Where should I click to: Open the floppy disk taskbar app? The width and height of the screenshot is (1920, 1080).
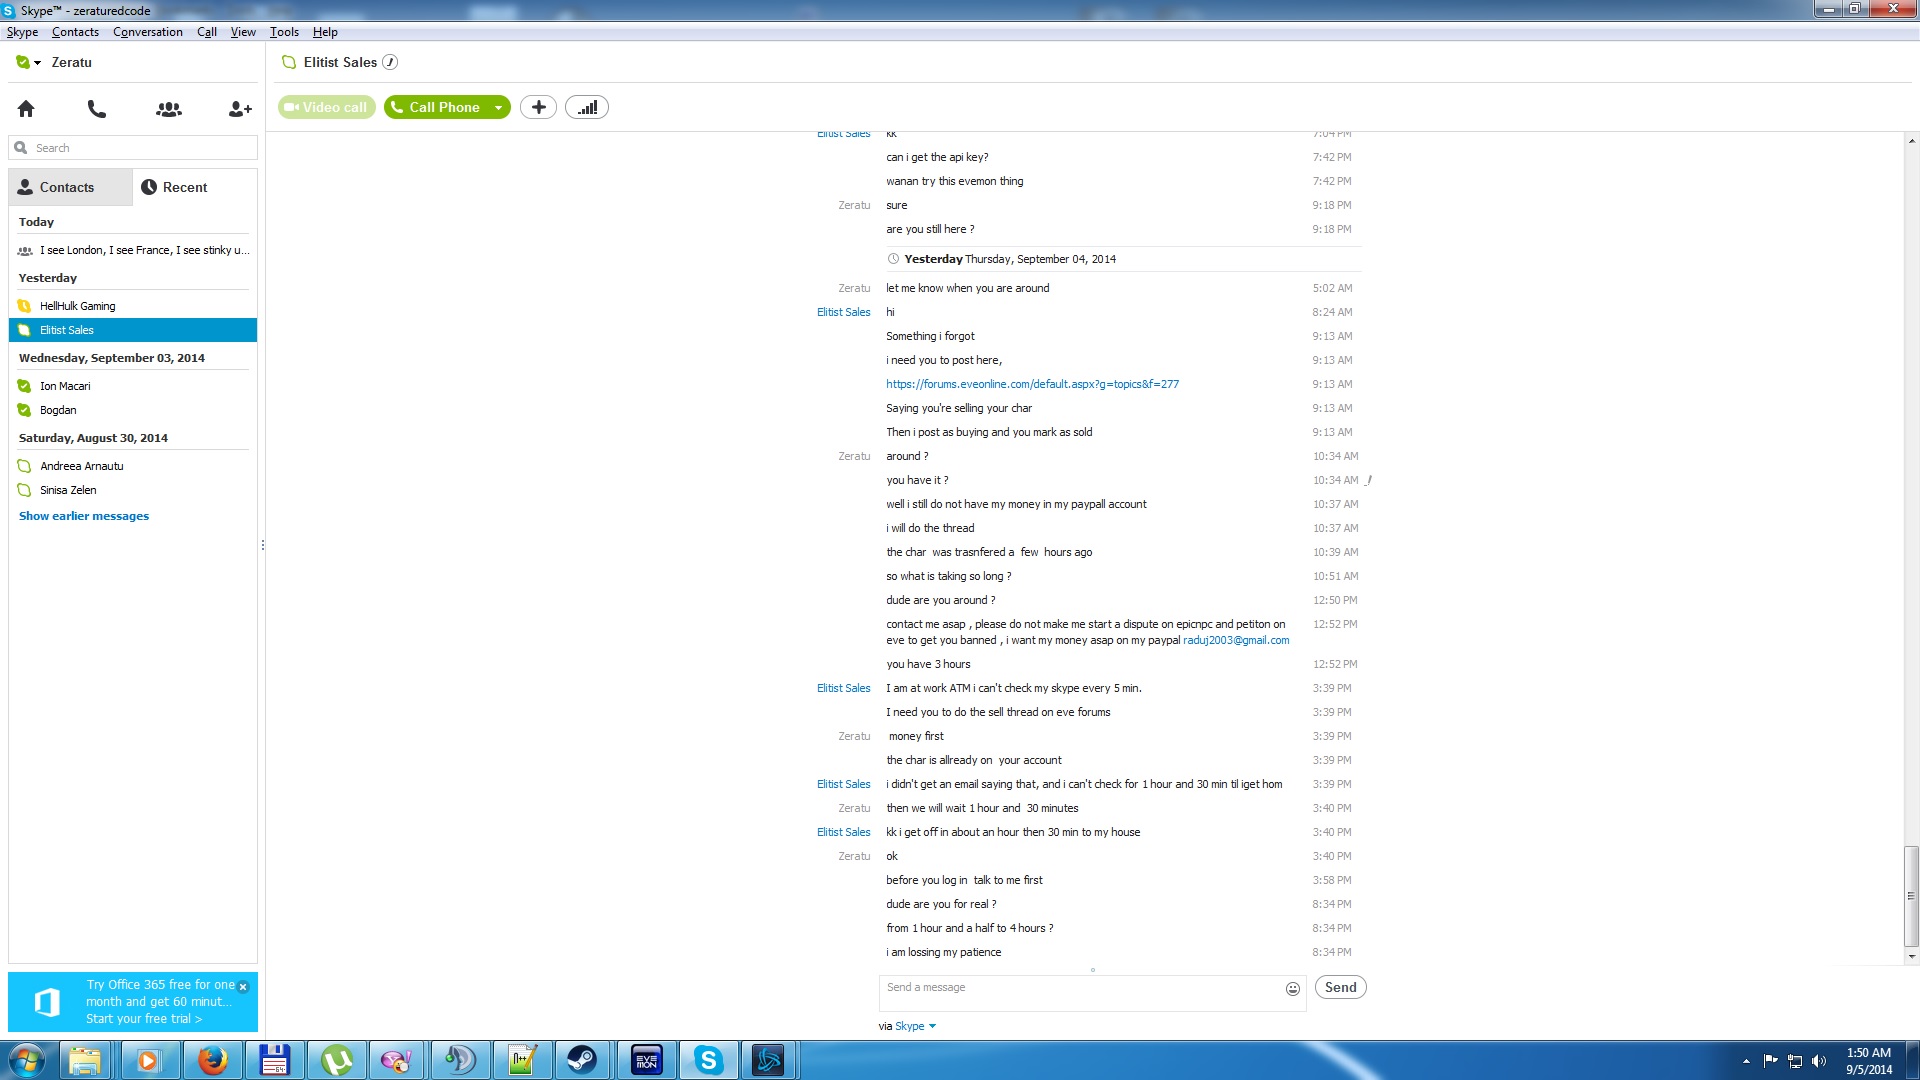(274, 1060)
